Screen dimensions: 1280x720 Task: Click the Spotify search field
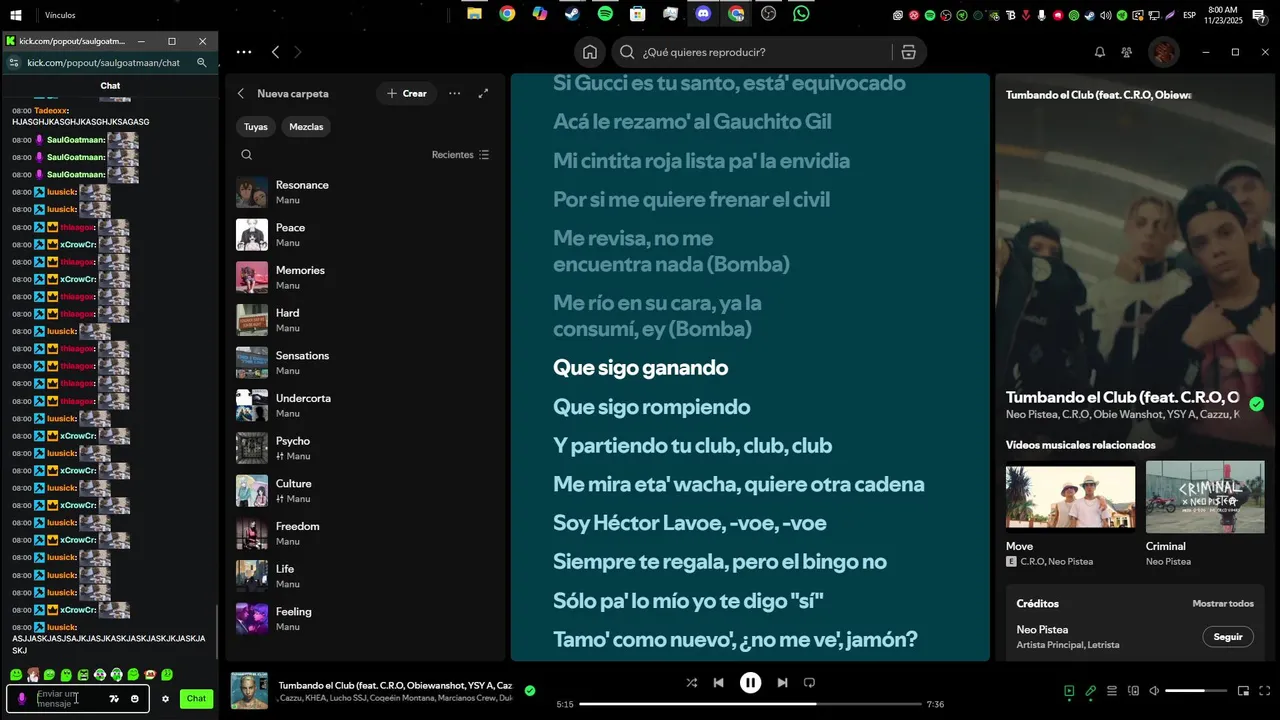point(750,52)
